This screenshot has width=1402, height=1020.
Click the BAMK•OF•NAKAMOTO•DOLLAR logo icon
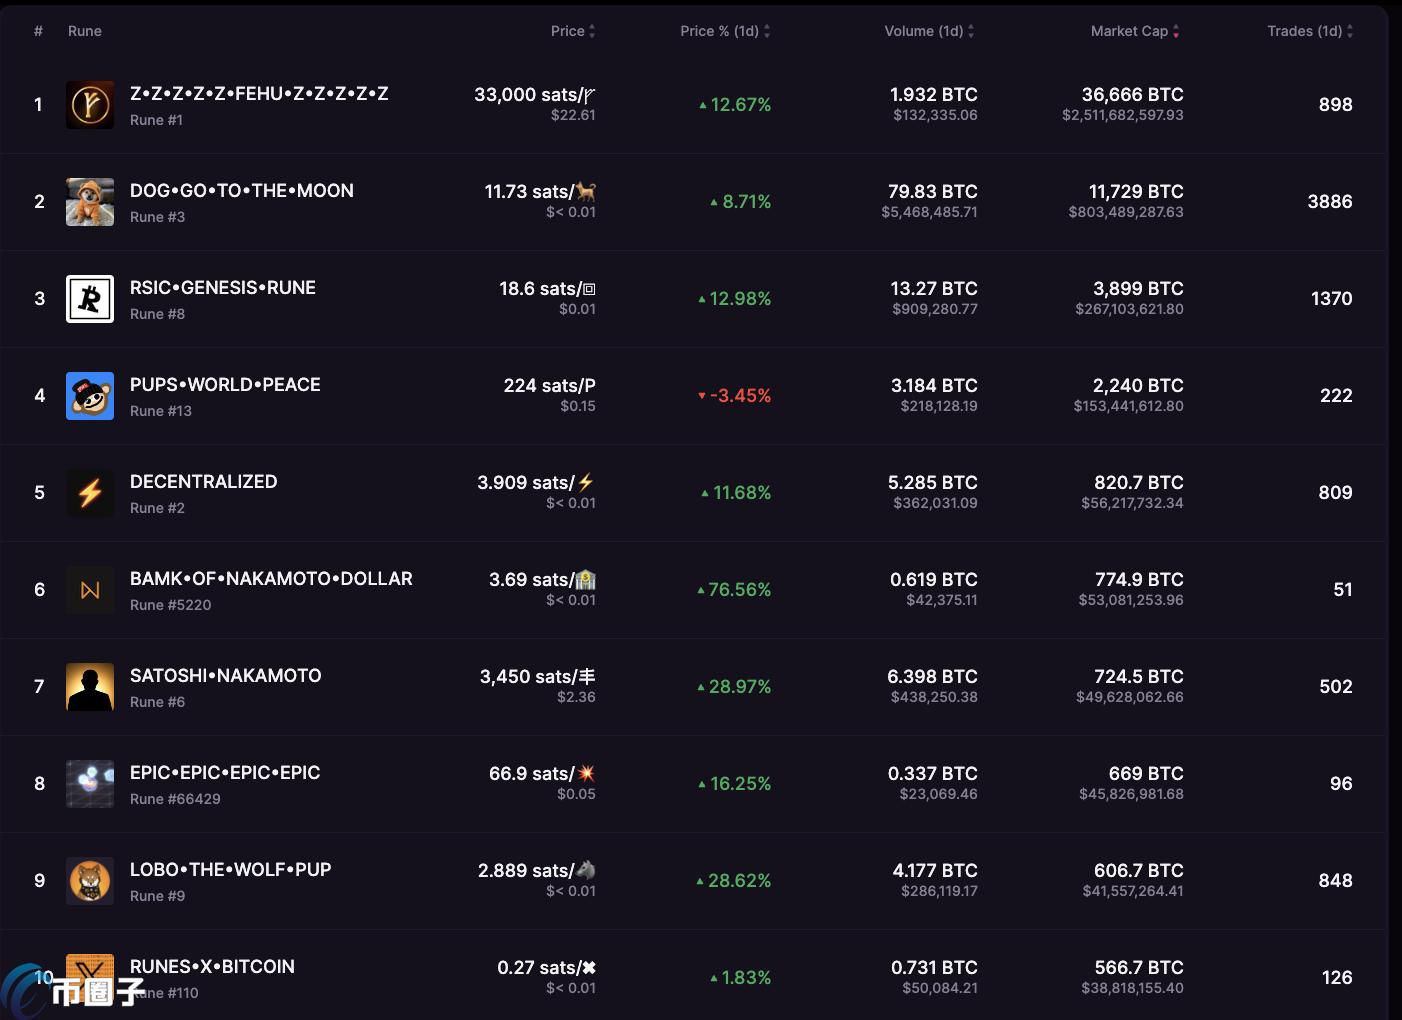90,590
